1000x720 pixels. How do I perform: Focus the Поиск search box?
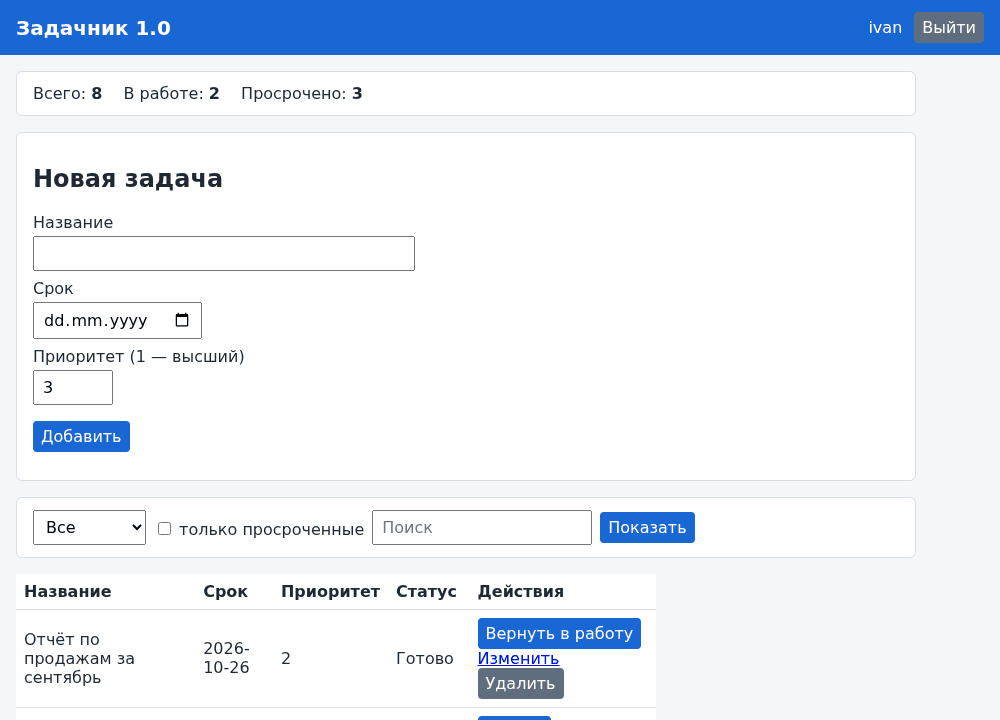point(482,527)
